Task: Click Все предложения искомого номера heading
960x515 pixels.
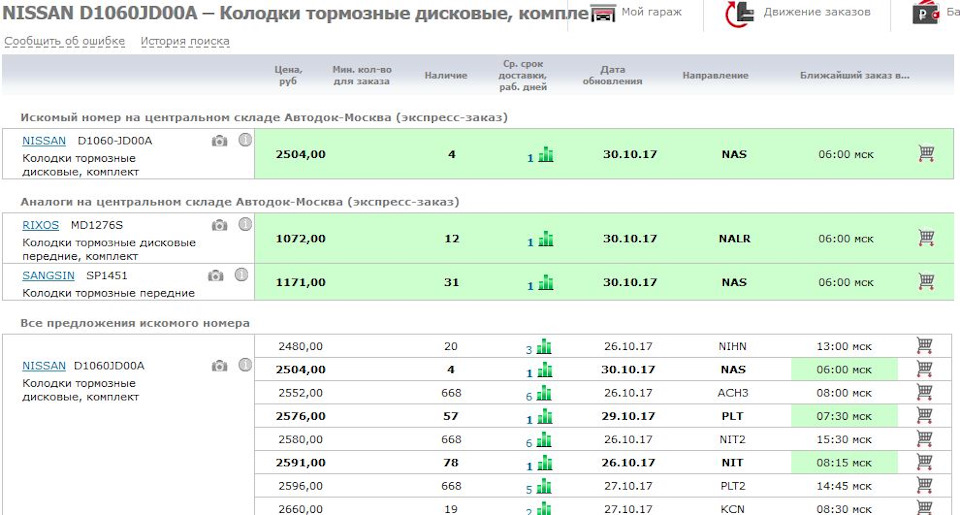Action: pyautogui.click(x=135, y=323)
